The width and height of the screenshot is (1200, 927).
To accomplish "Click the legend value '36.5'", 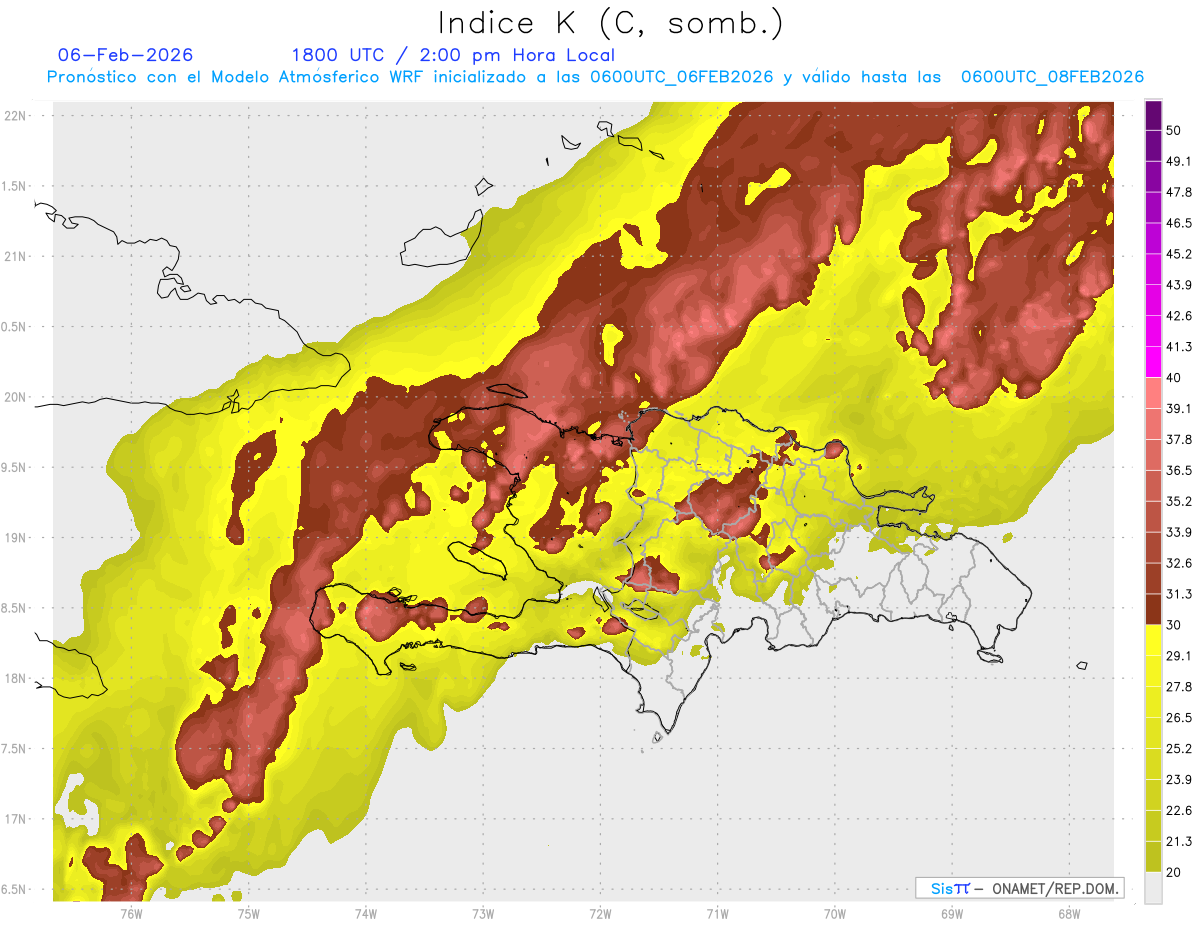I will click(x=1179, y=470).
